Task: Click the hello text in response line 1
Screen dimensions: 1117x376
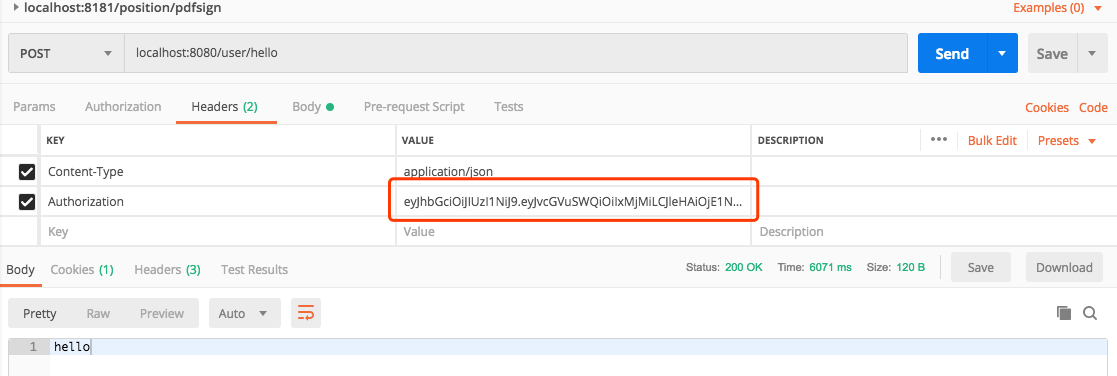Action: 72,347
